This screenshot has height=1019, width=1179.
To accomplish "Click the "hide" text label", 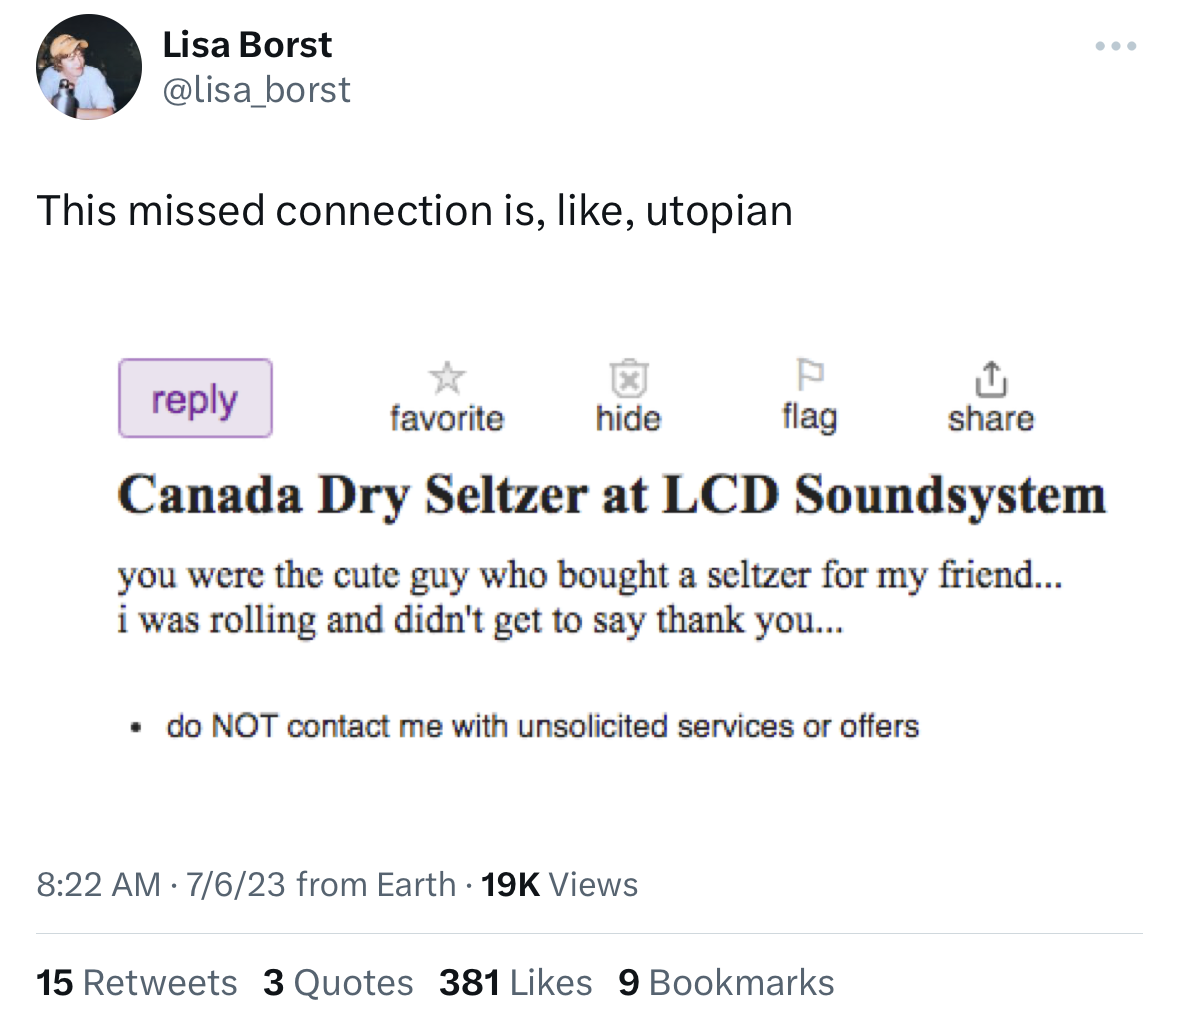I will 628,418.
